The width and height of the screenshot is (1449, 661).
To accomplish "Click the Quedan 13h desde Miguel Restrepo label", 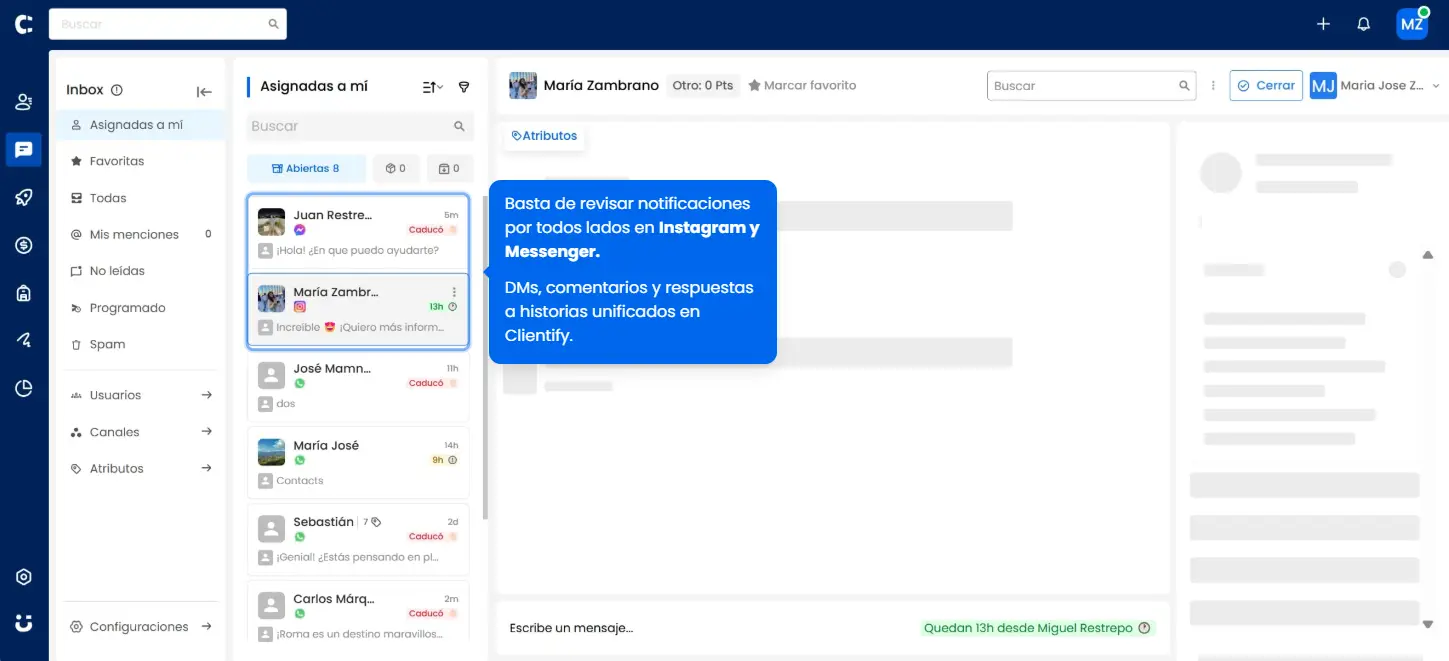I will pyautogui.click(x=1028, y=628).
